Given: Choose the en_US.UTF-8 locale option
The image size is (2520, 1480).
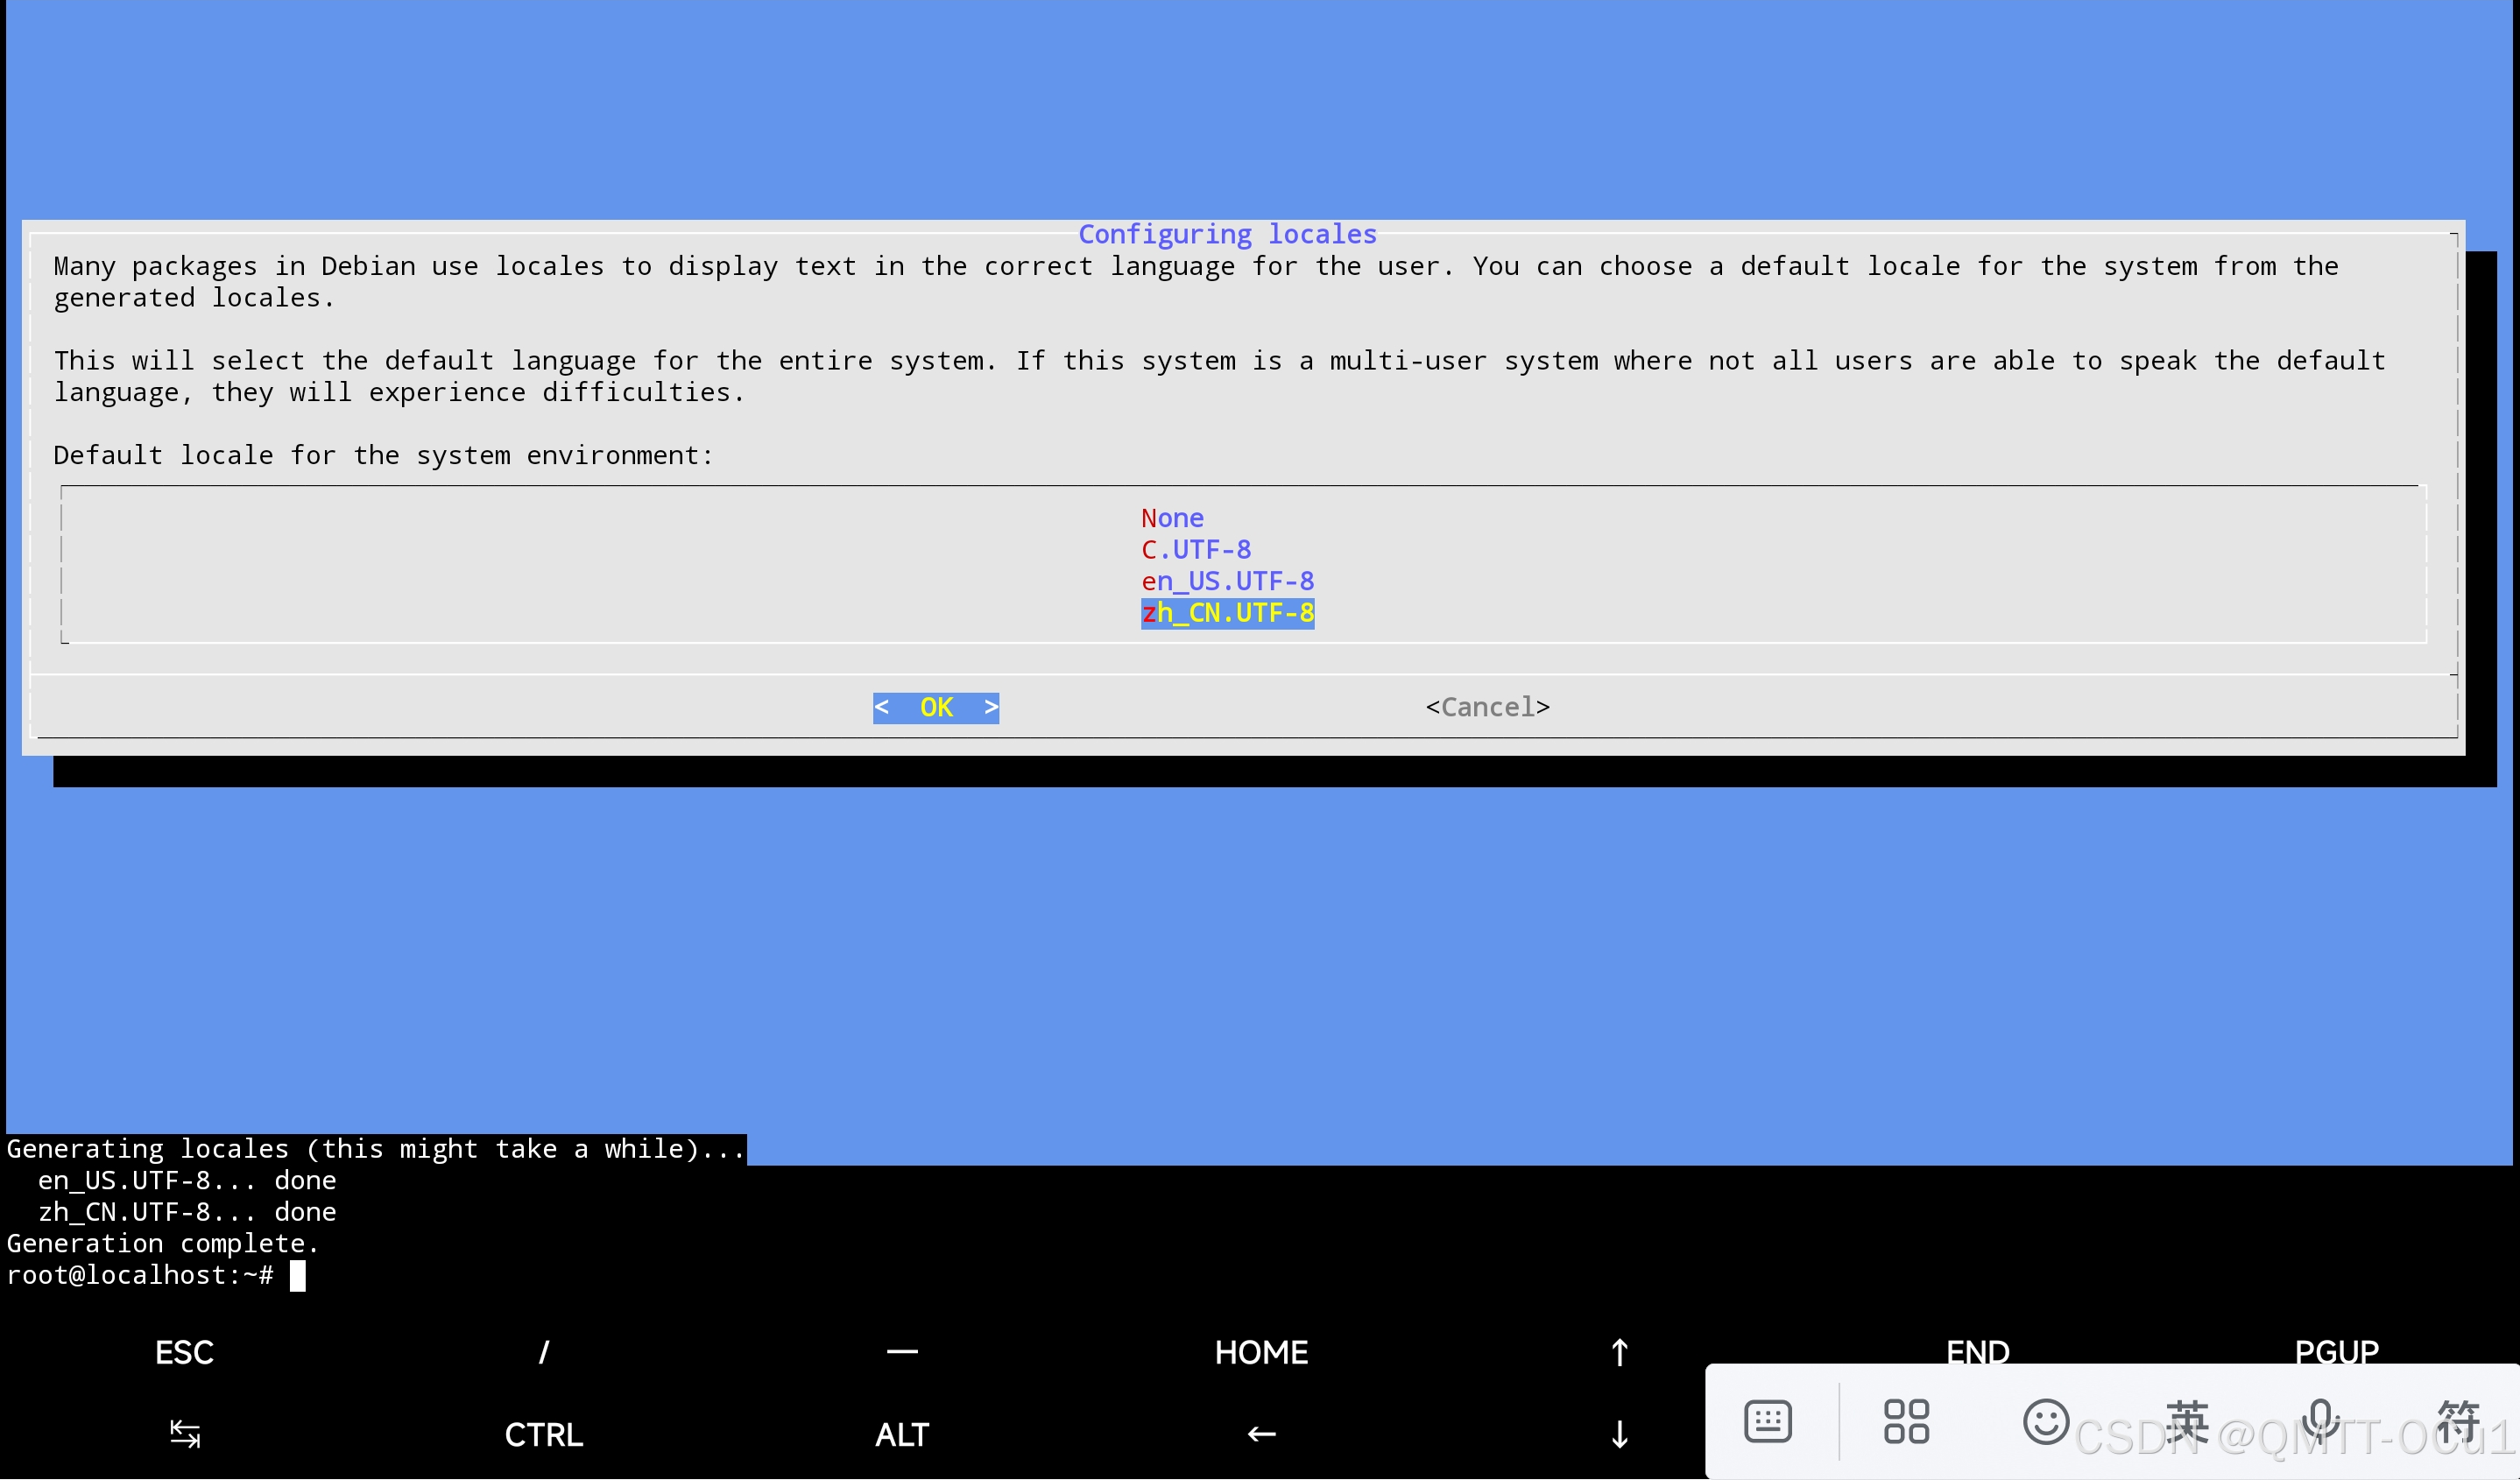Looking at the screenshot, I should pos(1227,581).
